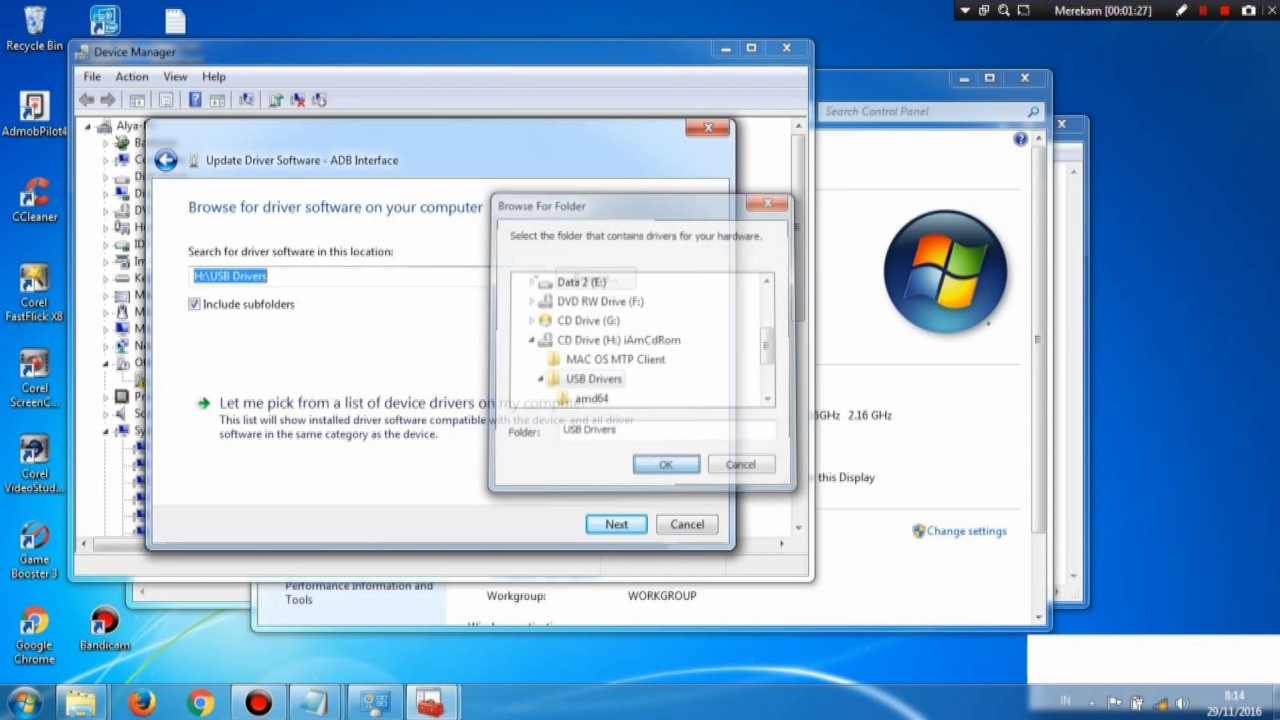Click the driver location path field
This screenshot has height=720, width=1280.
click(340, 276)
